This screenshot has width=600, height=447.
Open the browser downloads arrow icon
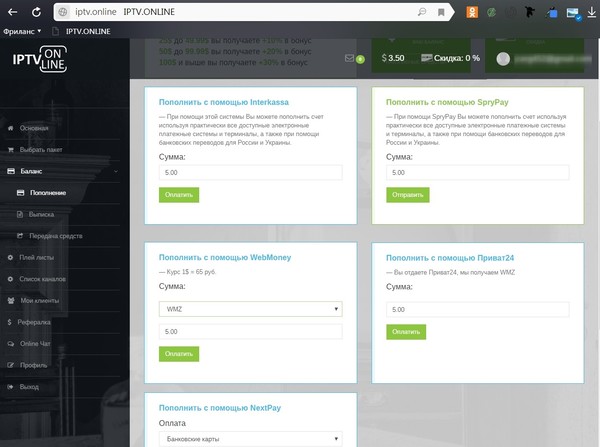click(592, 12)
